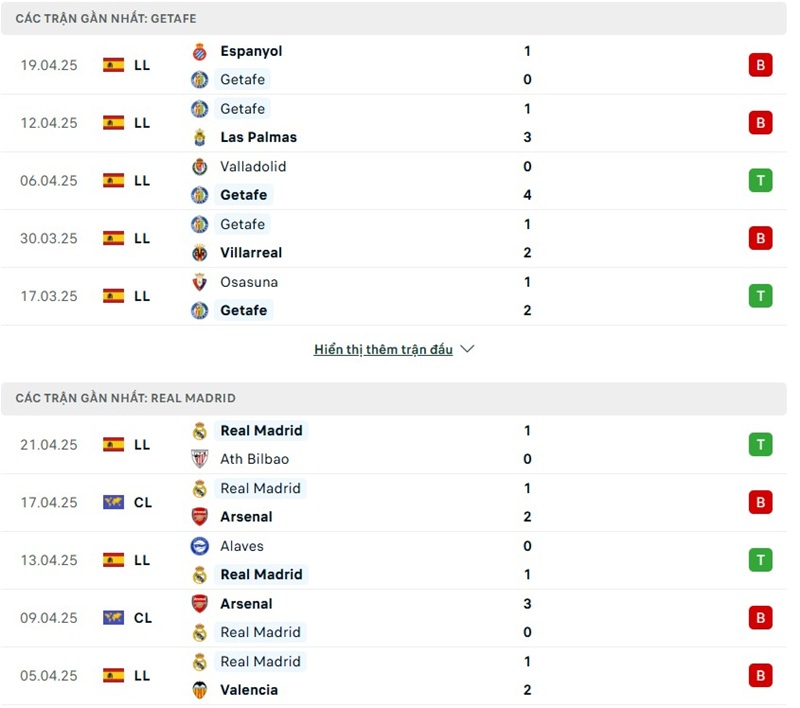Click the Arsenal crest in 17.04.25 match
The height and width of the screenshot is (708, 800).
click(199, 517)
